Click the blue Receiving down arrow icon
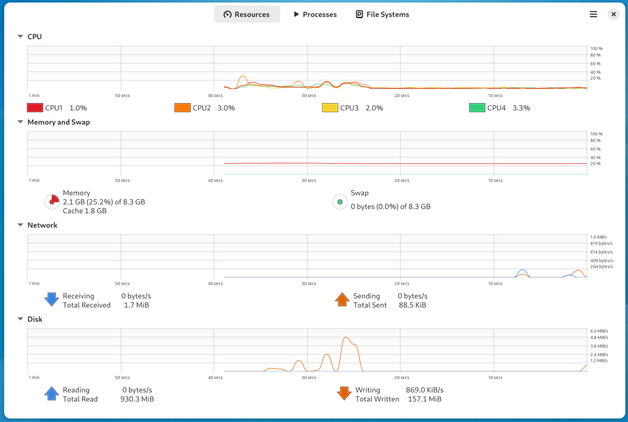 (52, 299)
